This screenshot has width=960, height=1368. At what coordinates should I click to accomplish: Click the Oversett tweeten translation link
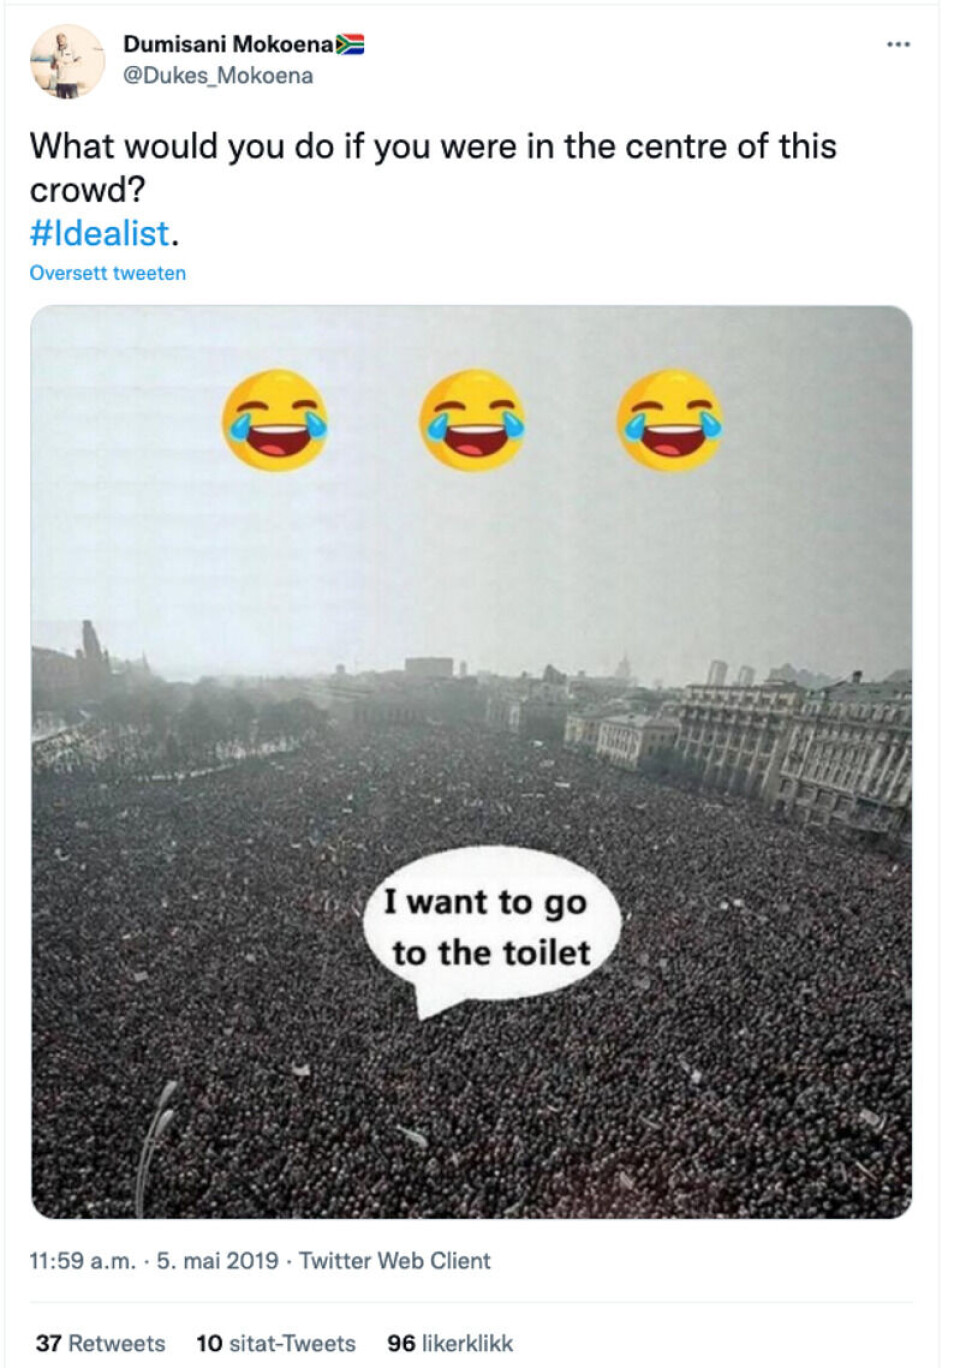pos(108,273)
